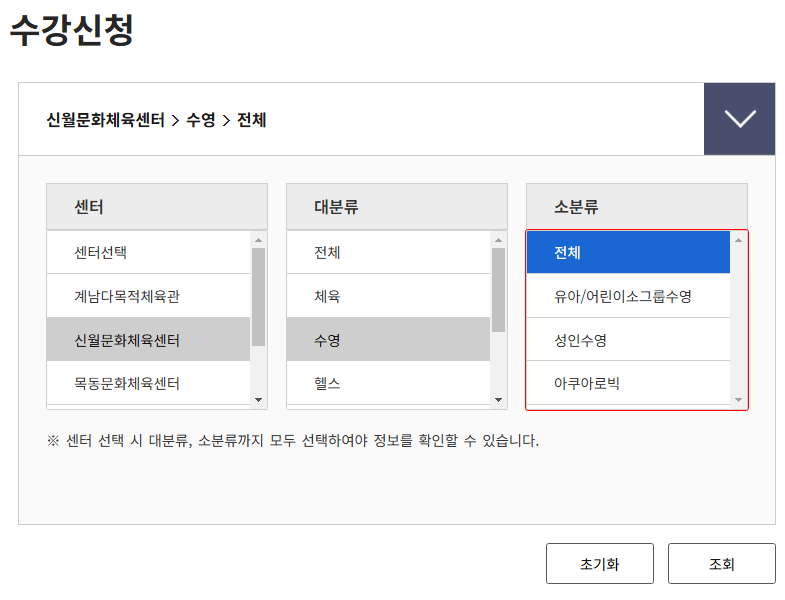Select 신월문화체육센터 in center list
Image resolution: width=785 pixels, height=600 pixels.
pyautogui.click(x=148, y=340)
